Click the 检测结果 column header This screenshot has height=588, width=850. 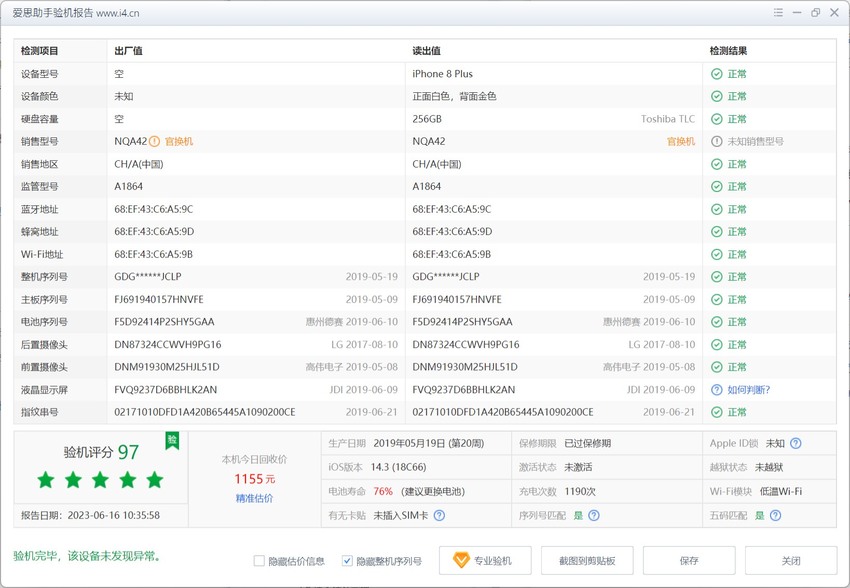(x=728, y=51)
